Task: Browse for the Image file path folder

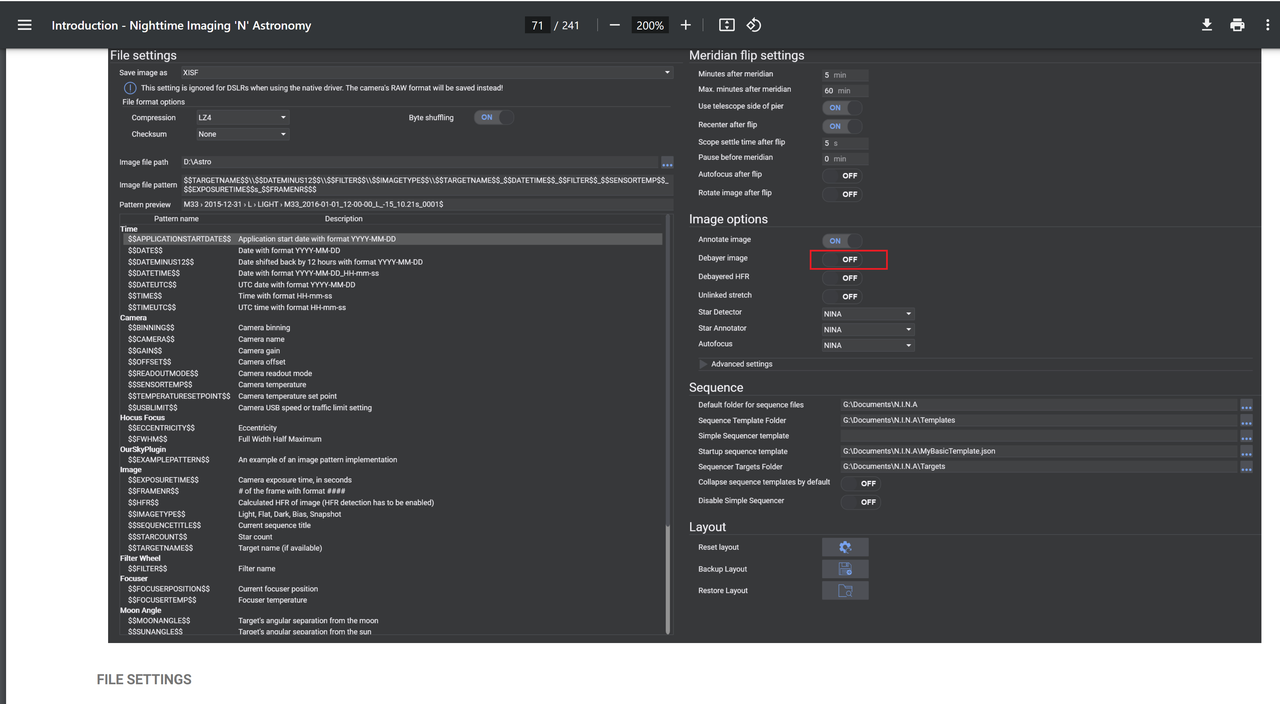Action: pos(667,162)
